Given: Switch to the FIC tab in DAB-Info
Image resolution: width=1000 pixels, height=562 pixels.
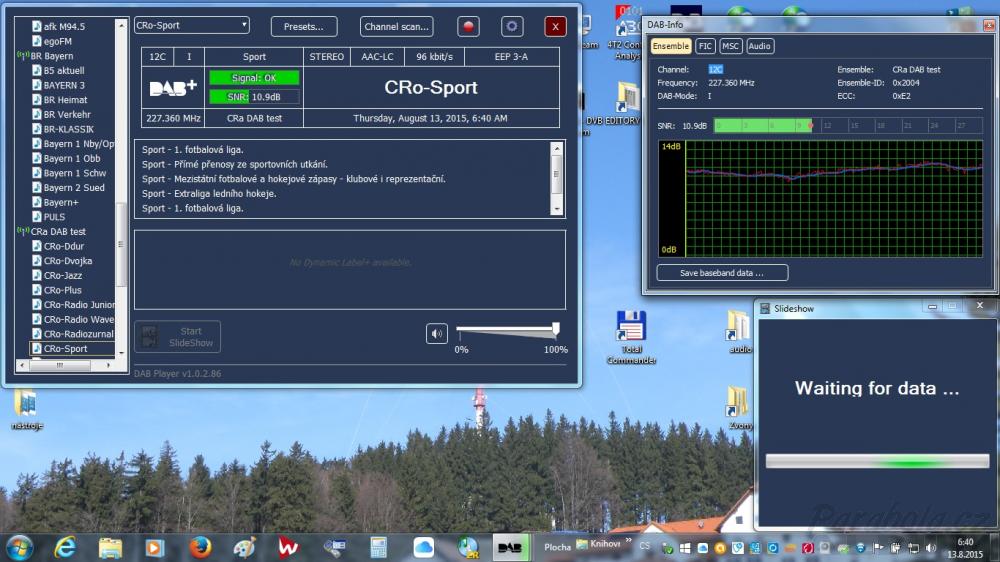Looking at the screenshot, I should 705,46.
